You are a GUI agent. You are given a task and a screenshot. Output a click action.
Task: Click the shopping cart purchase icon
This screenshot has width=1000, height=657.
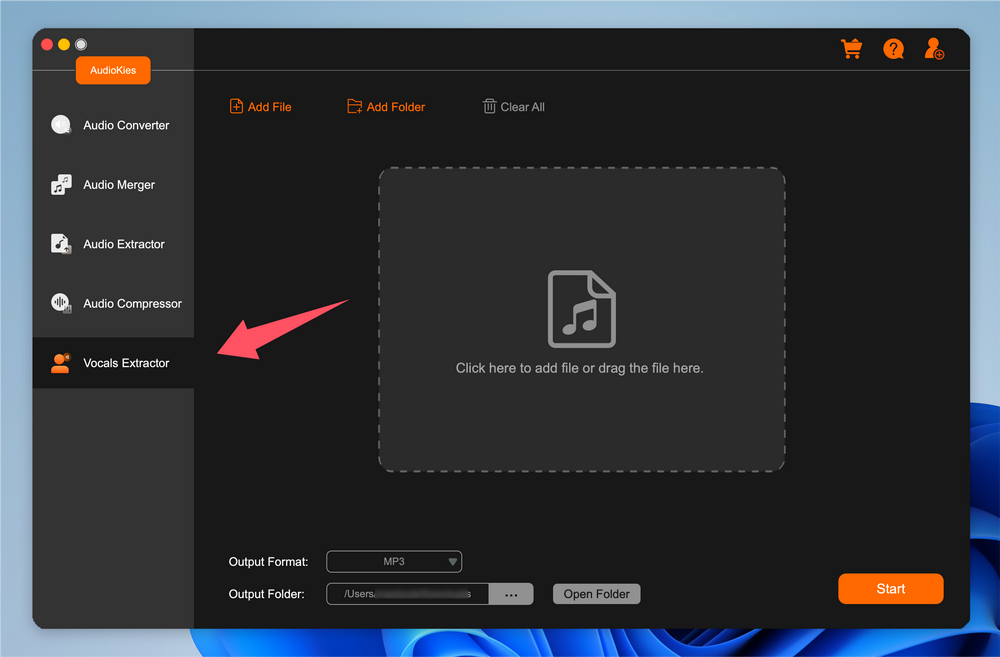tap(851, 49)
